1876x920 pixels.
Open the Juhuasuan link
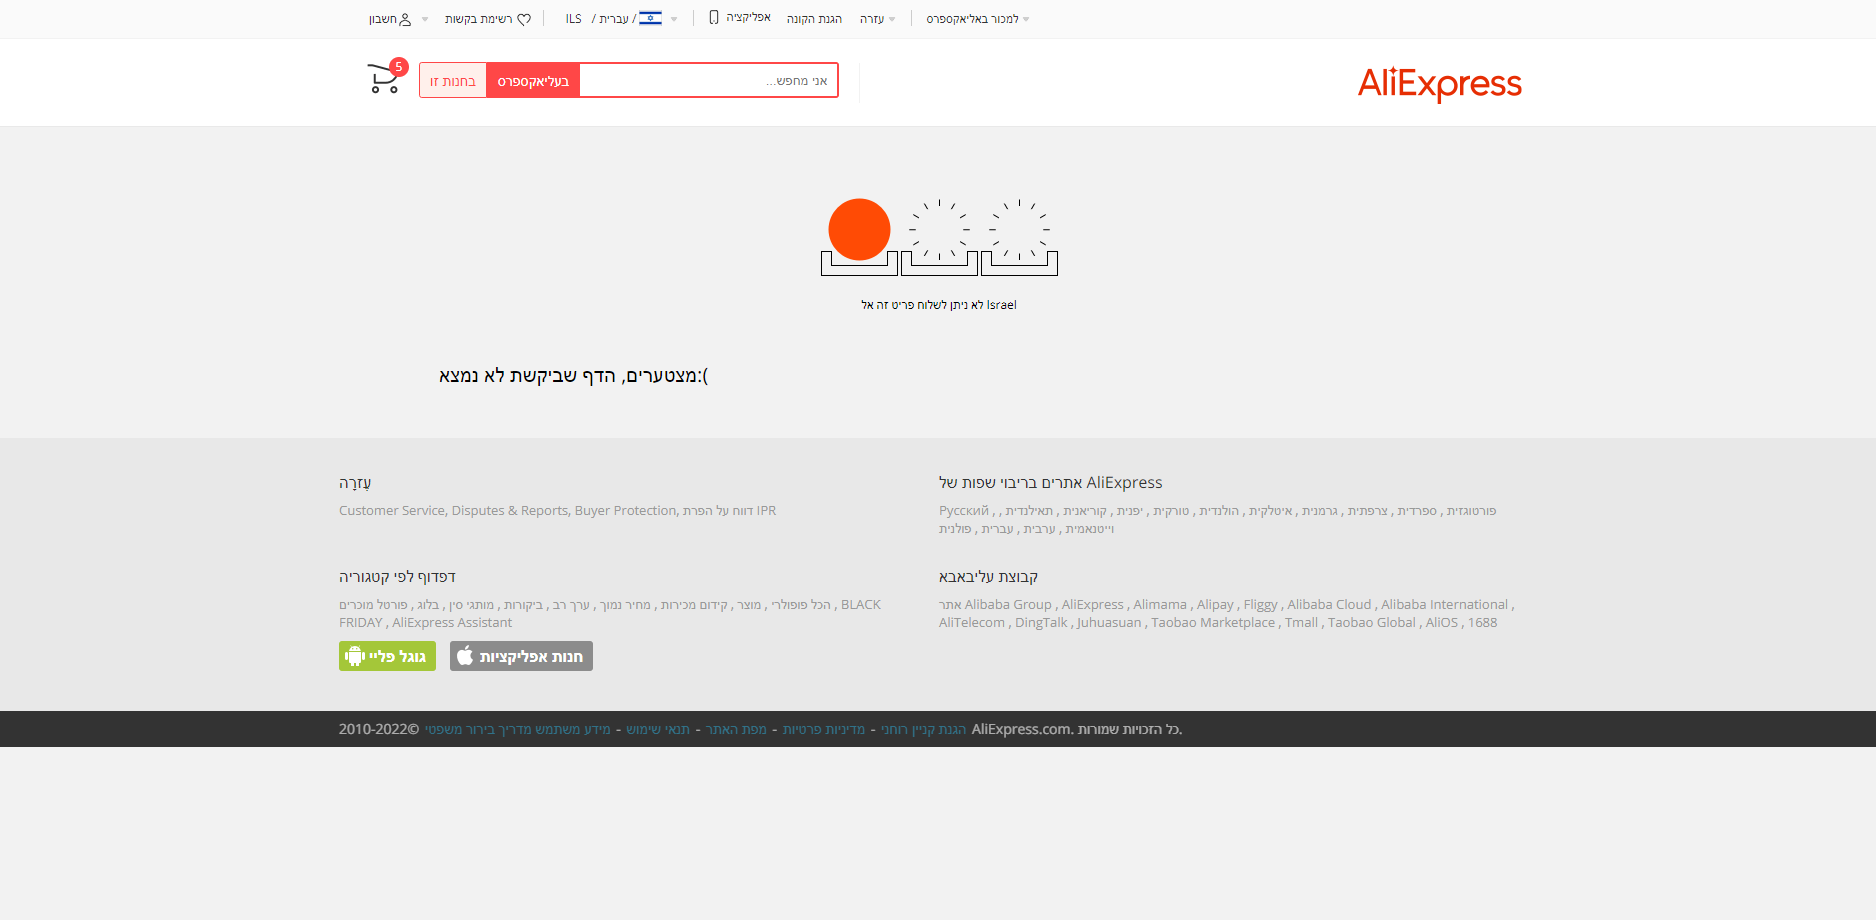(x=1109, y=622)
